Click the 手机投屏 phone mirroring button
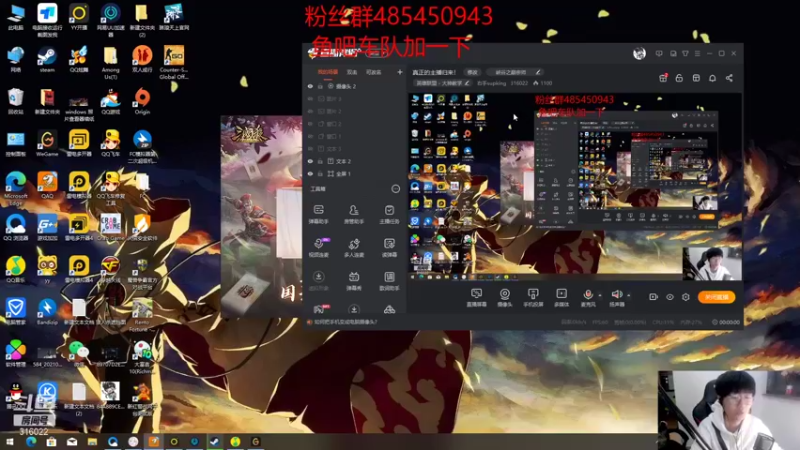800x450 pixels. pyautogui.click(x=533, y=297)
